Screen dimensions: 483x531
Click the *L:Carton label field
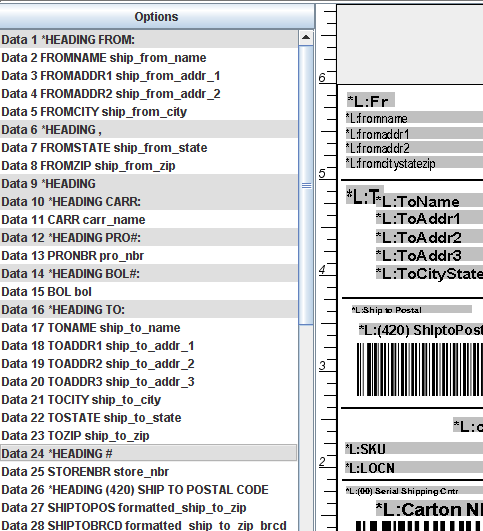tap(429, 509)
